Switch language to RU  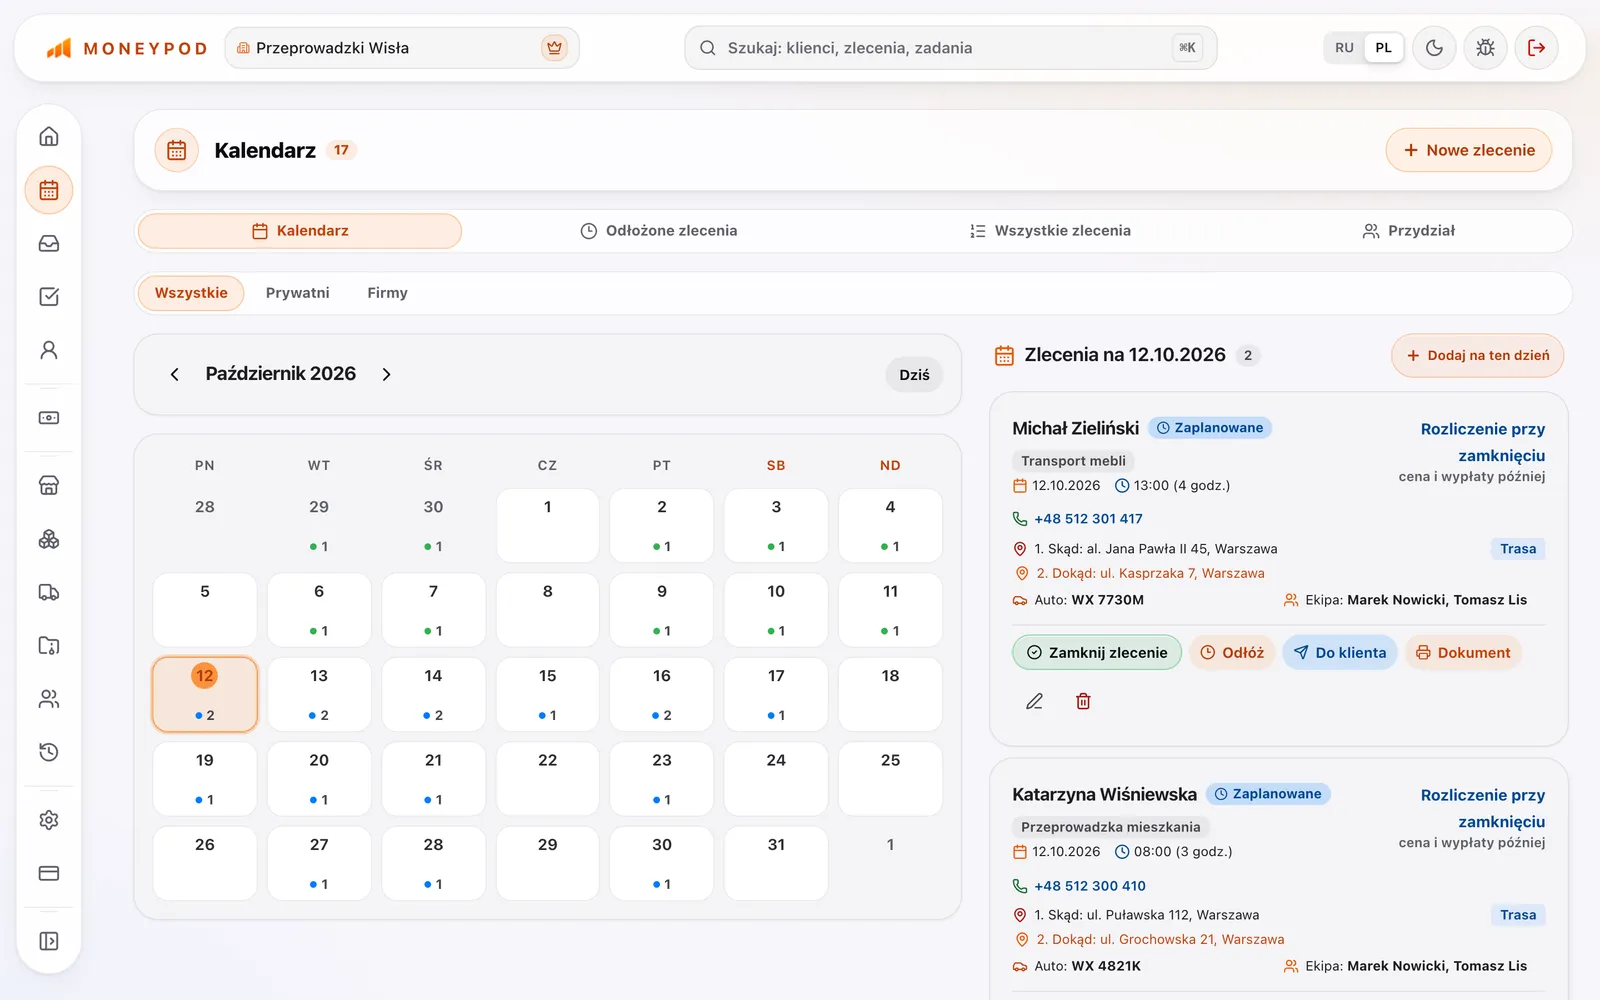coord(1344,48)
